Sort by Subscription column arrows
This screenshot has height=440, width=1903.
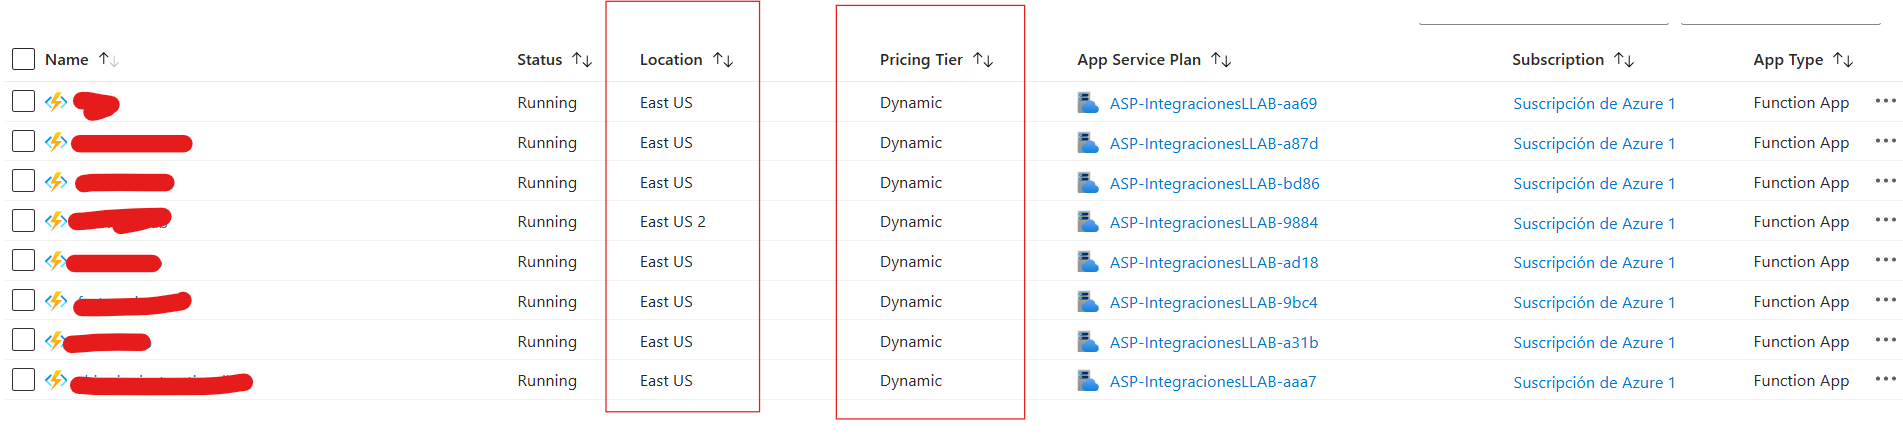[1624, 60]
